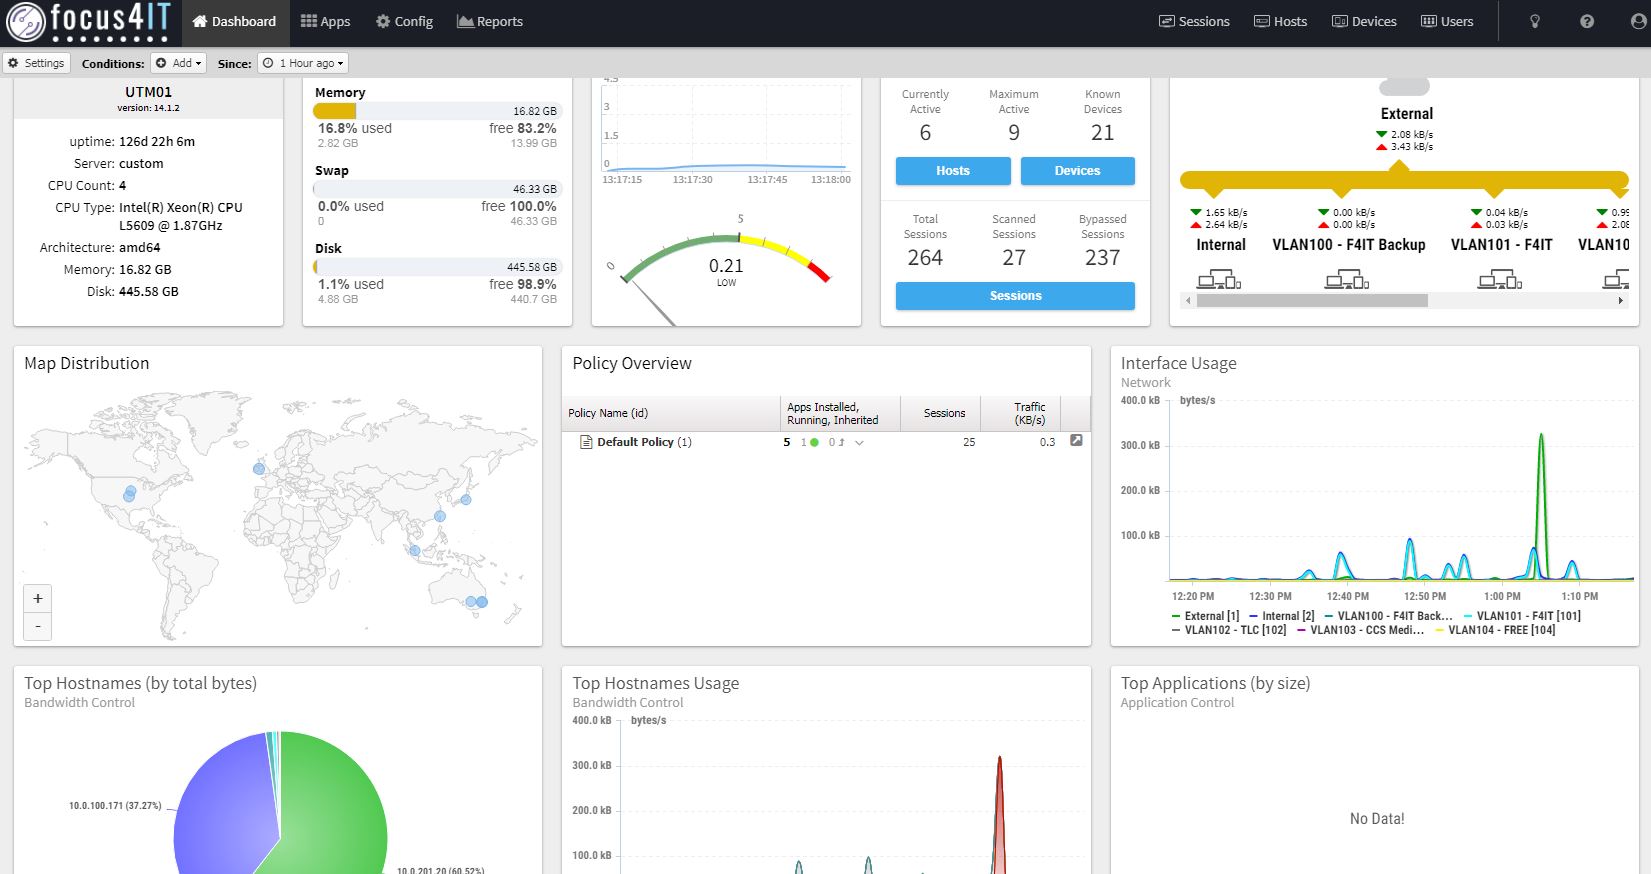Open the Config menu

404,22
